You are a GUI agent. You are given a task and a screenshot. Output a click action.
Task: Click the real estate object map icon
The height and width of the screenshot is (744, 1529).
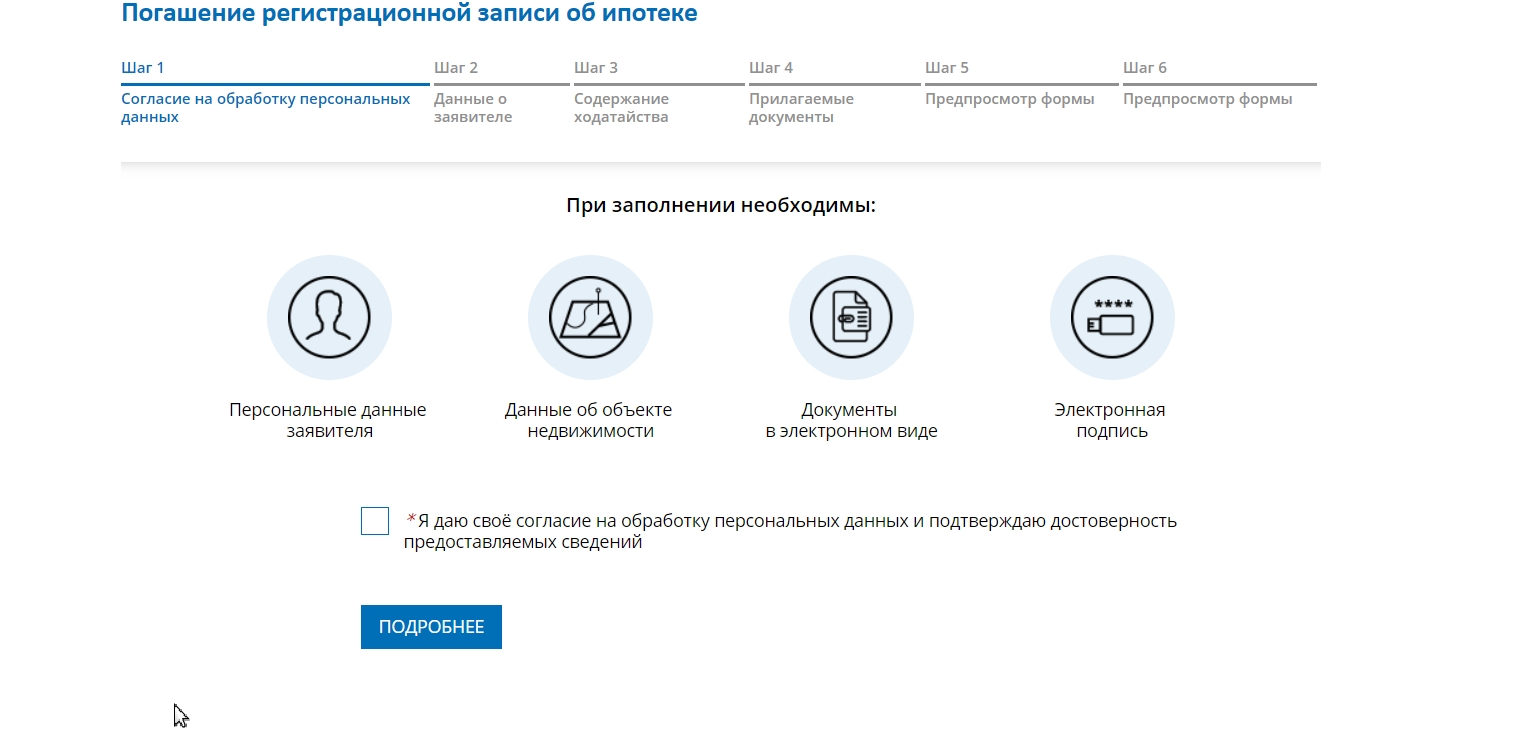click(590, 318)
